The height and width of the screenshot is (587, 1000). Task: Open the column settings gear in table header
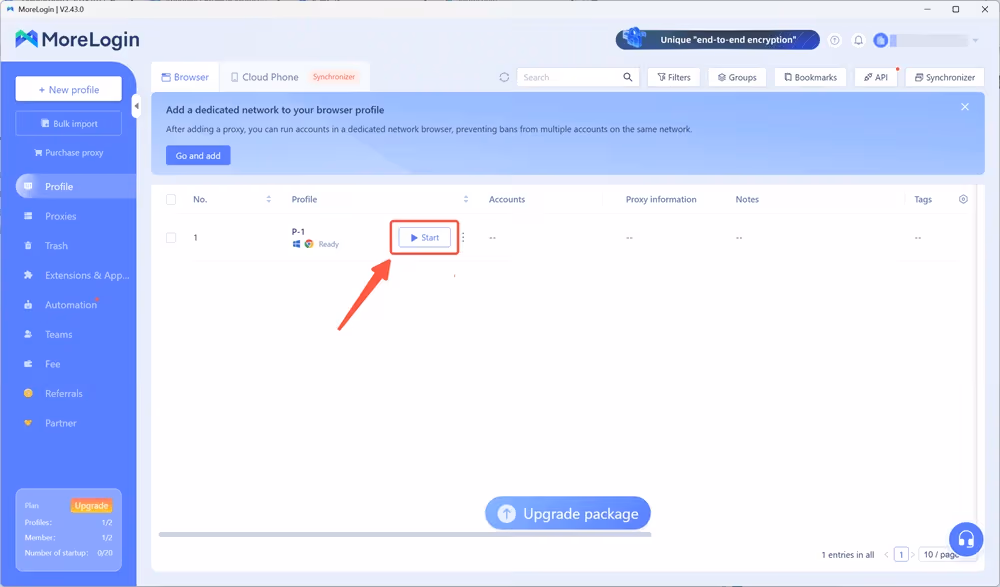(963, 199)
